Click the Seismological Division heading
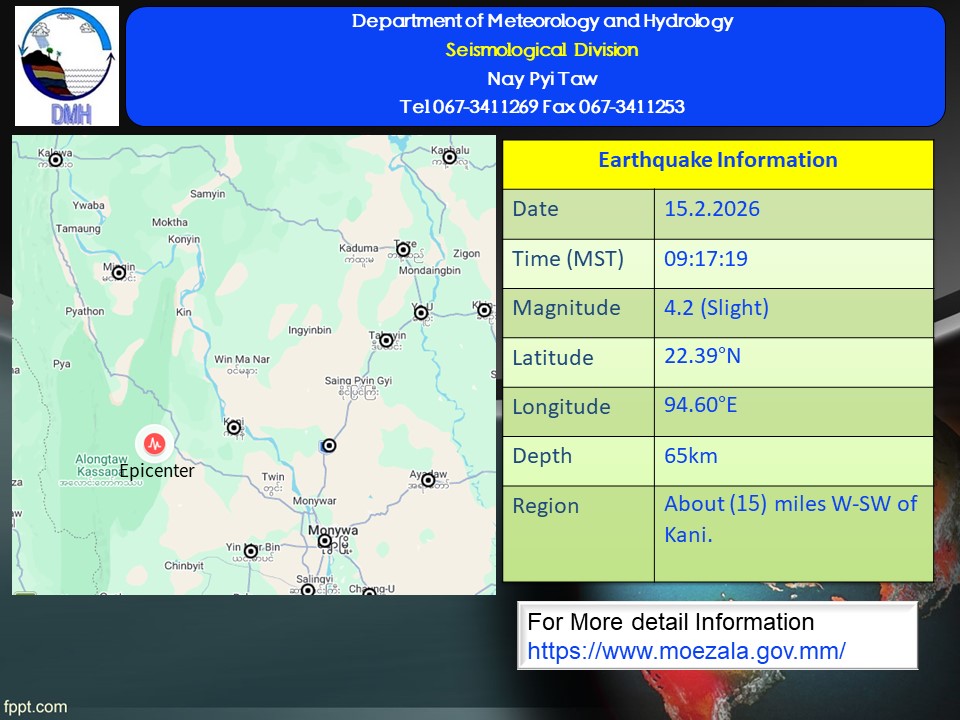This screenshot has height=720, width=960. pos(541,50)
